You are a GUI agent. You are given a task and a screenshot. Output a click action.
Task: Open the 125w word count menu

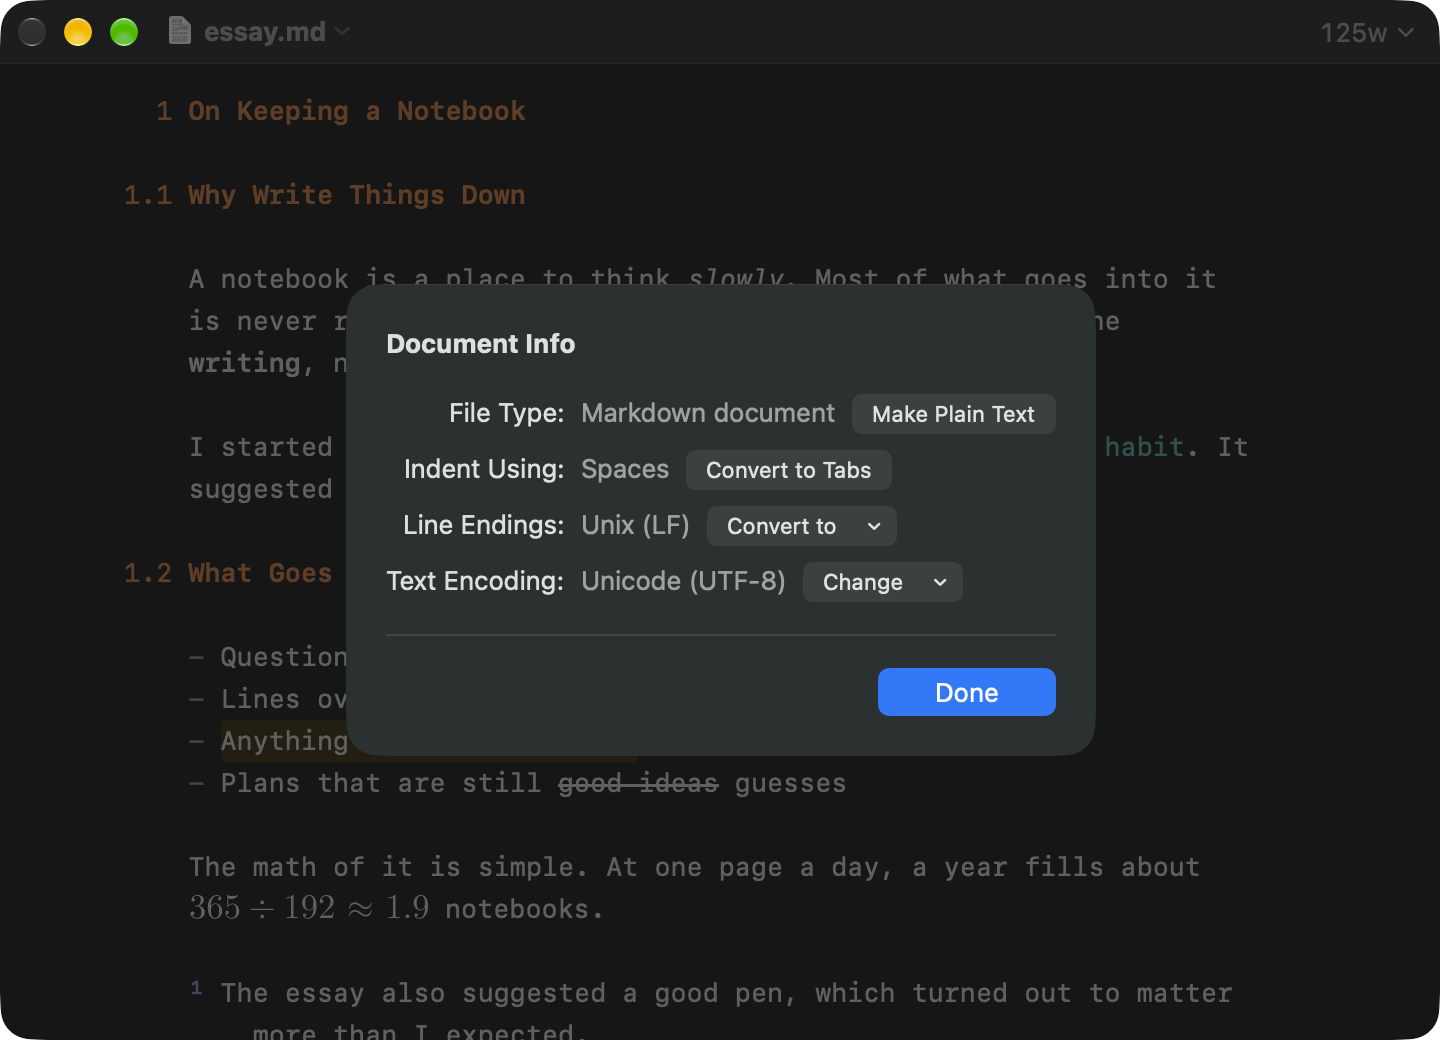pos(1366,33)
